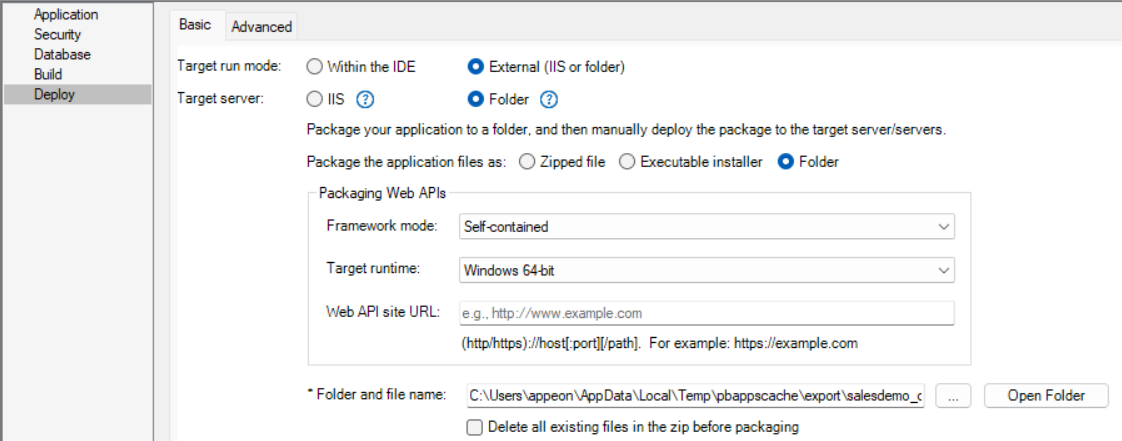This screenshot has height=441, width=1122.
Task: Choose IIS as target server
Action: coord(314,99)
